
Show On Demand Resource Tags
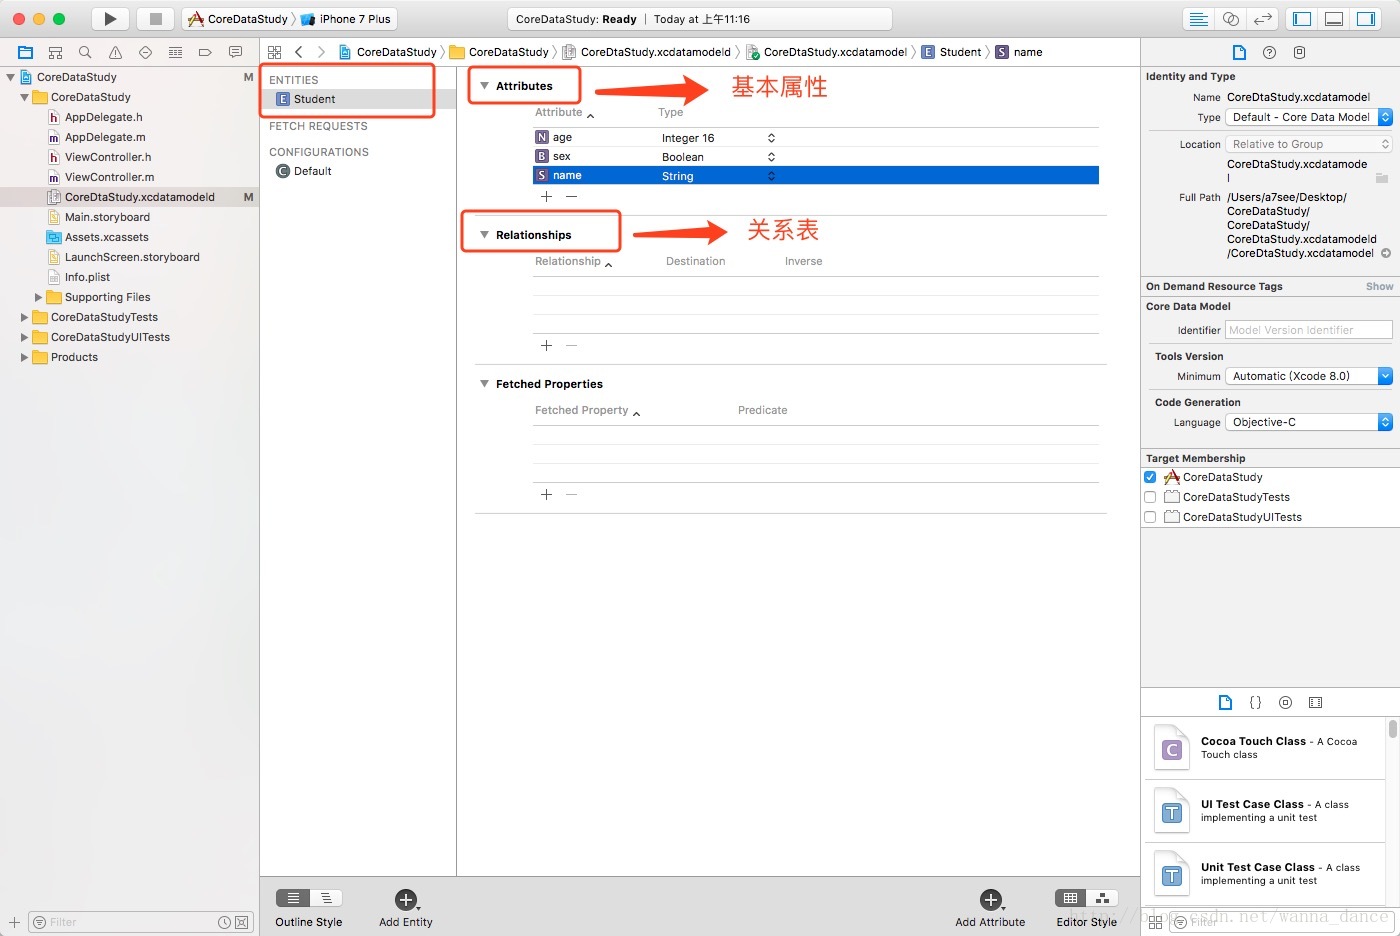click(x=1379, y=286)
